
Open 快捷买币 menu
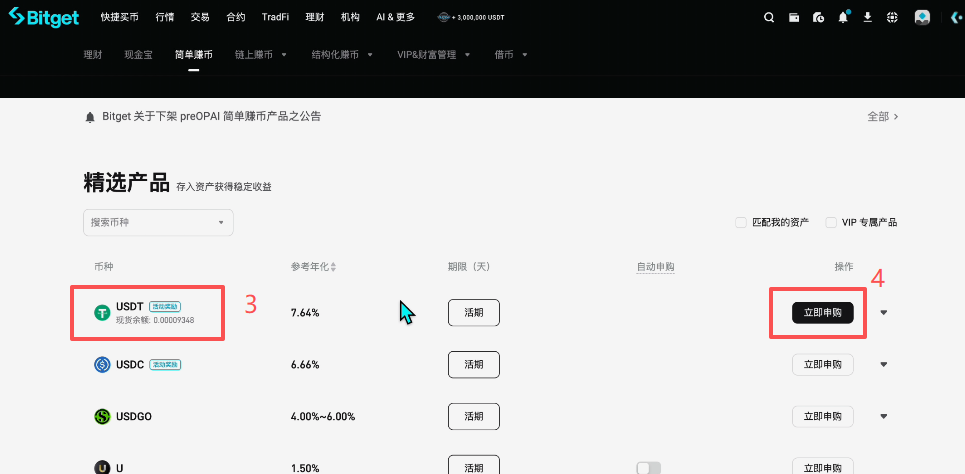[119, 17]
